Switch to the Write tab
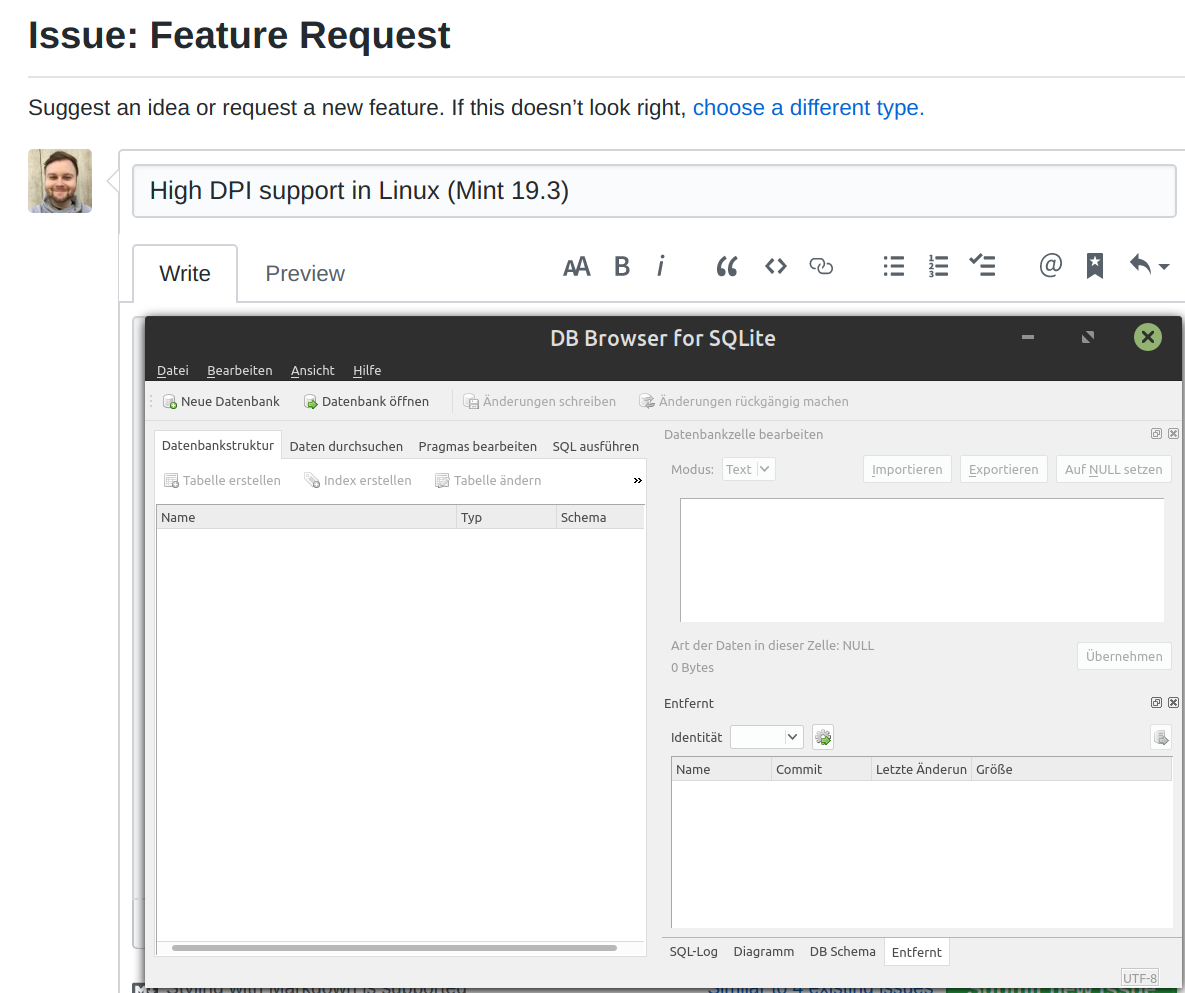 (x=185, y=274)
